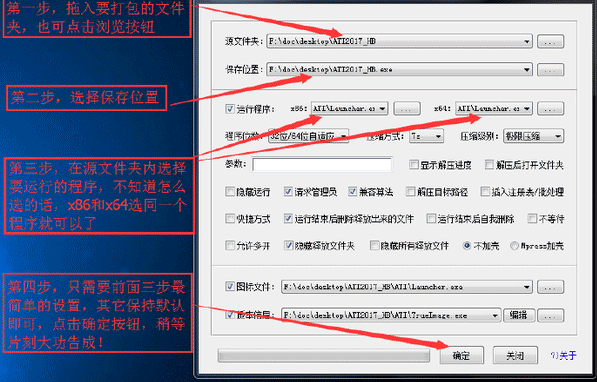Viewport: 597px width, 382px height.
Task: Click the browse button beside 保存位置
Action: pyautogui.click(x=550, y=70)
